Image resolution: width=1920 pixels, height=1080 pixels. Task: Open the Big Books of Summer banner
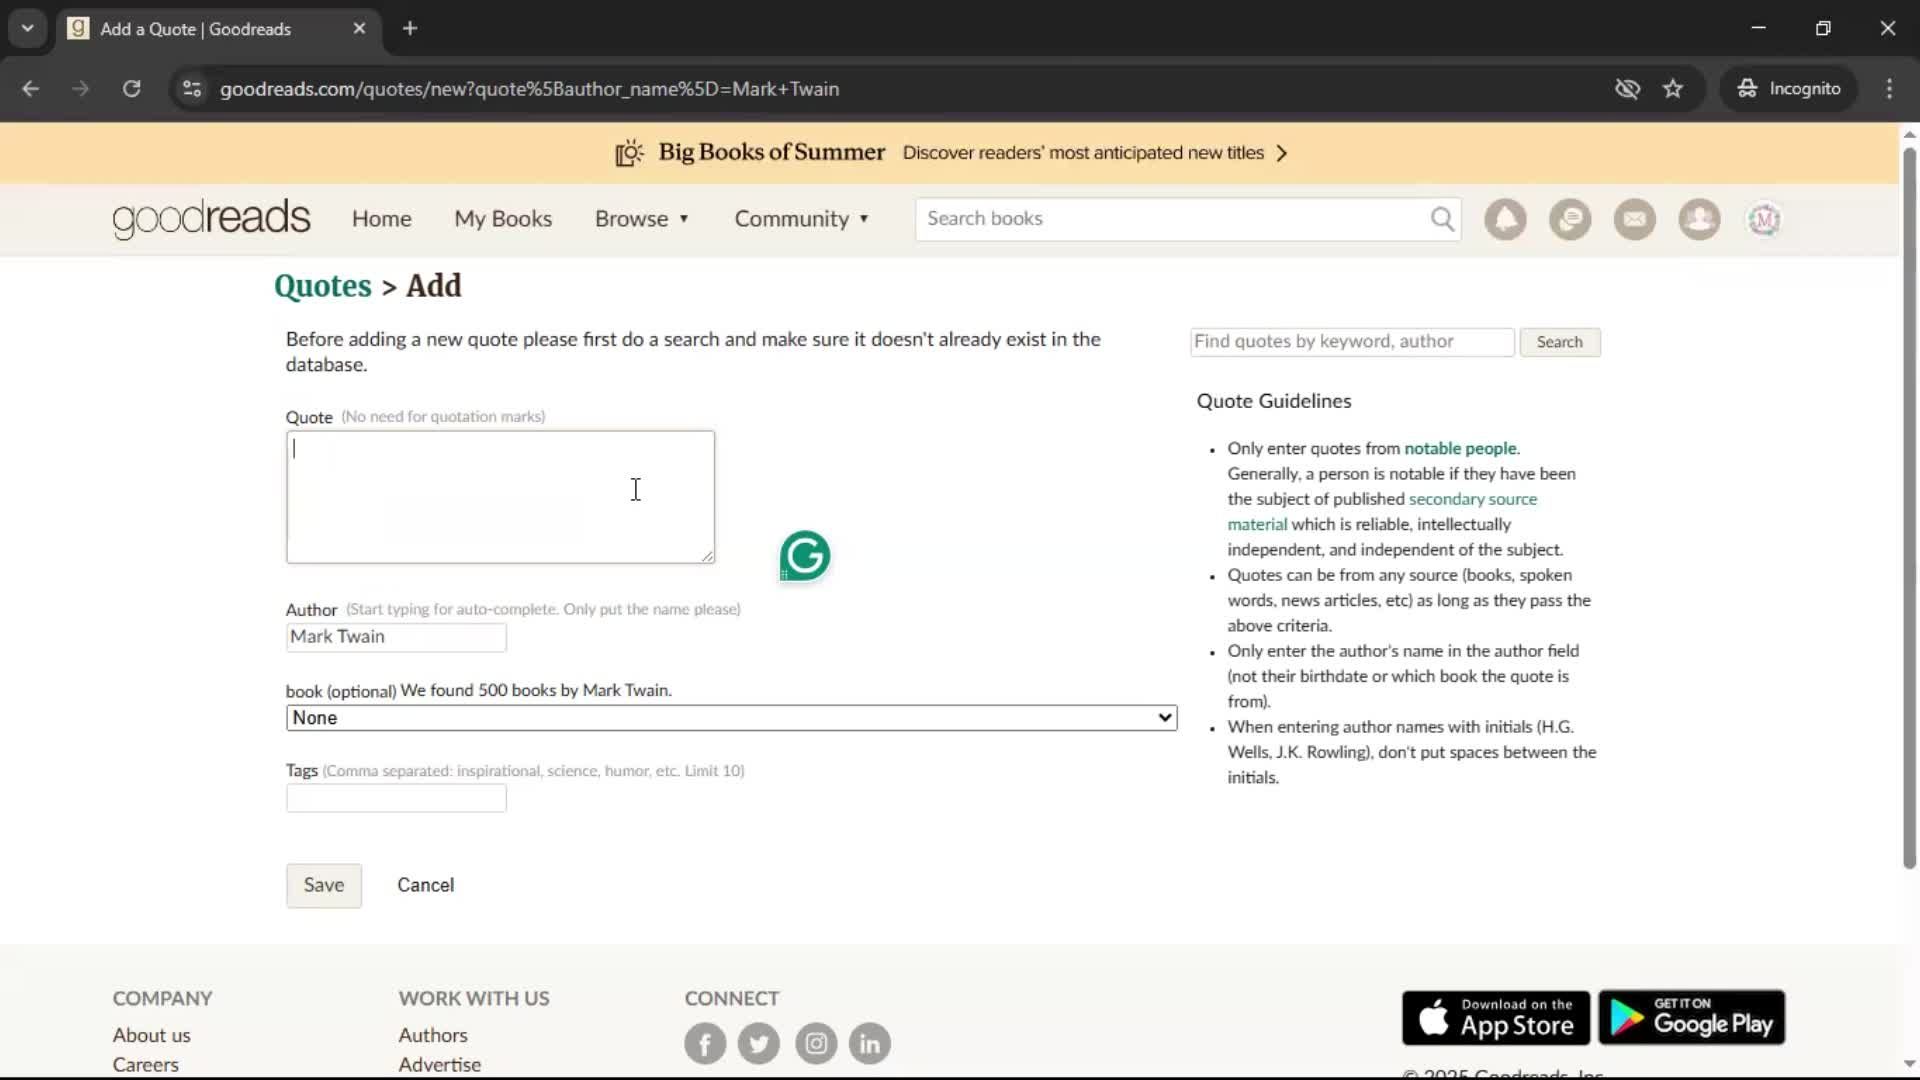(x=950, y=153)
